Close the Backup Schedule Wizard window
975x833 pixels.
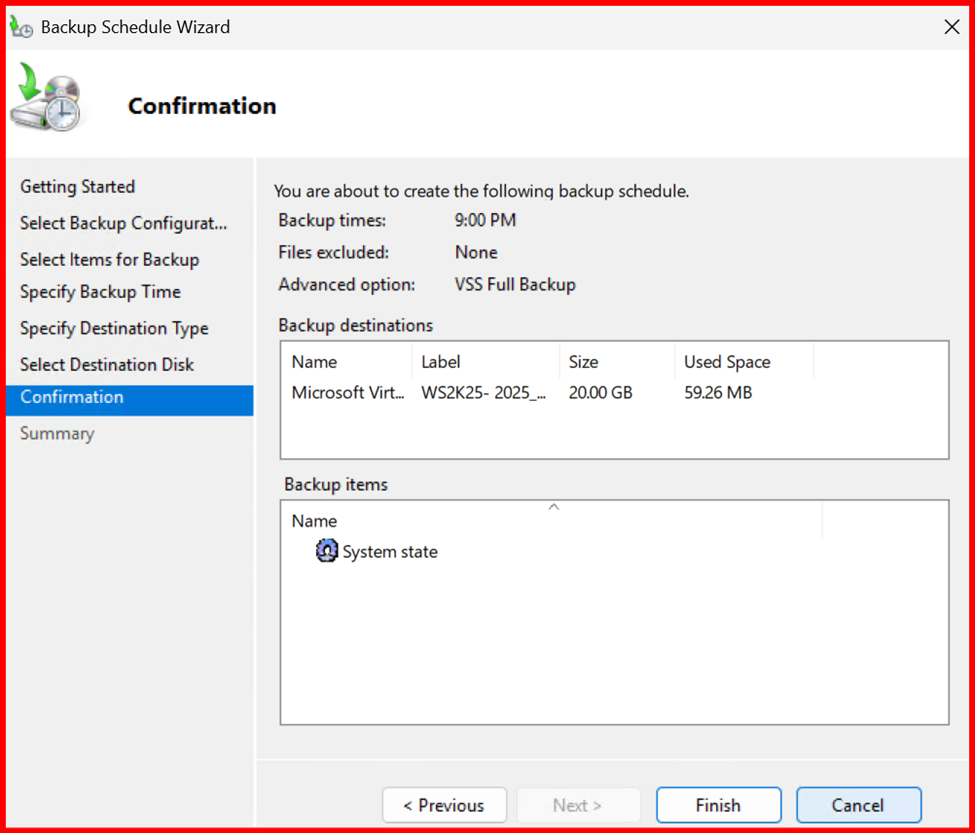pyautogui.click(x=951, y=27)
